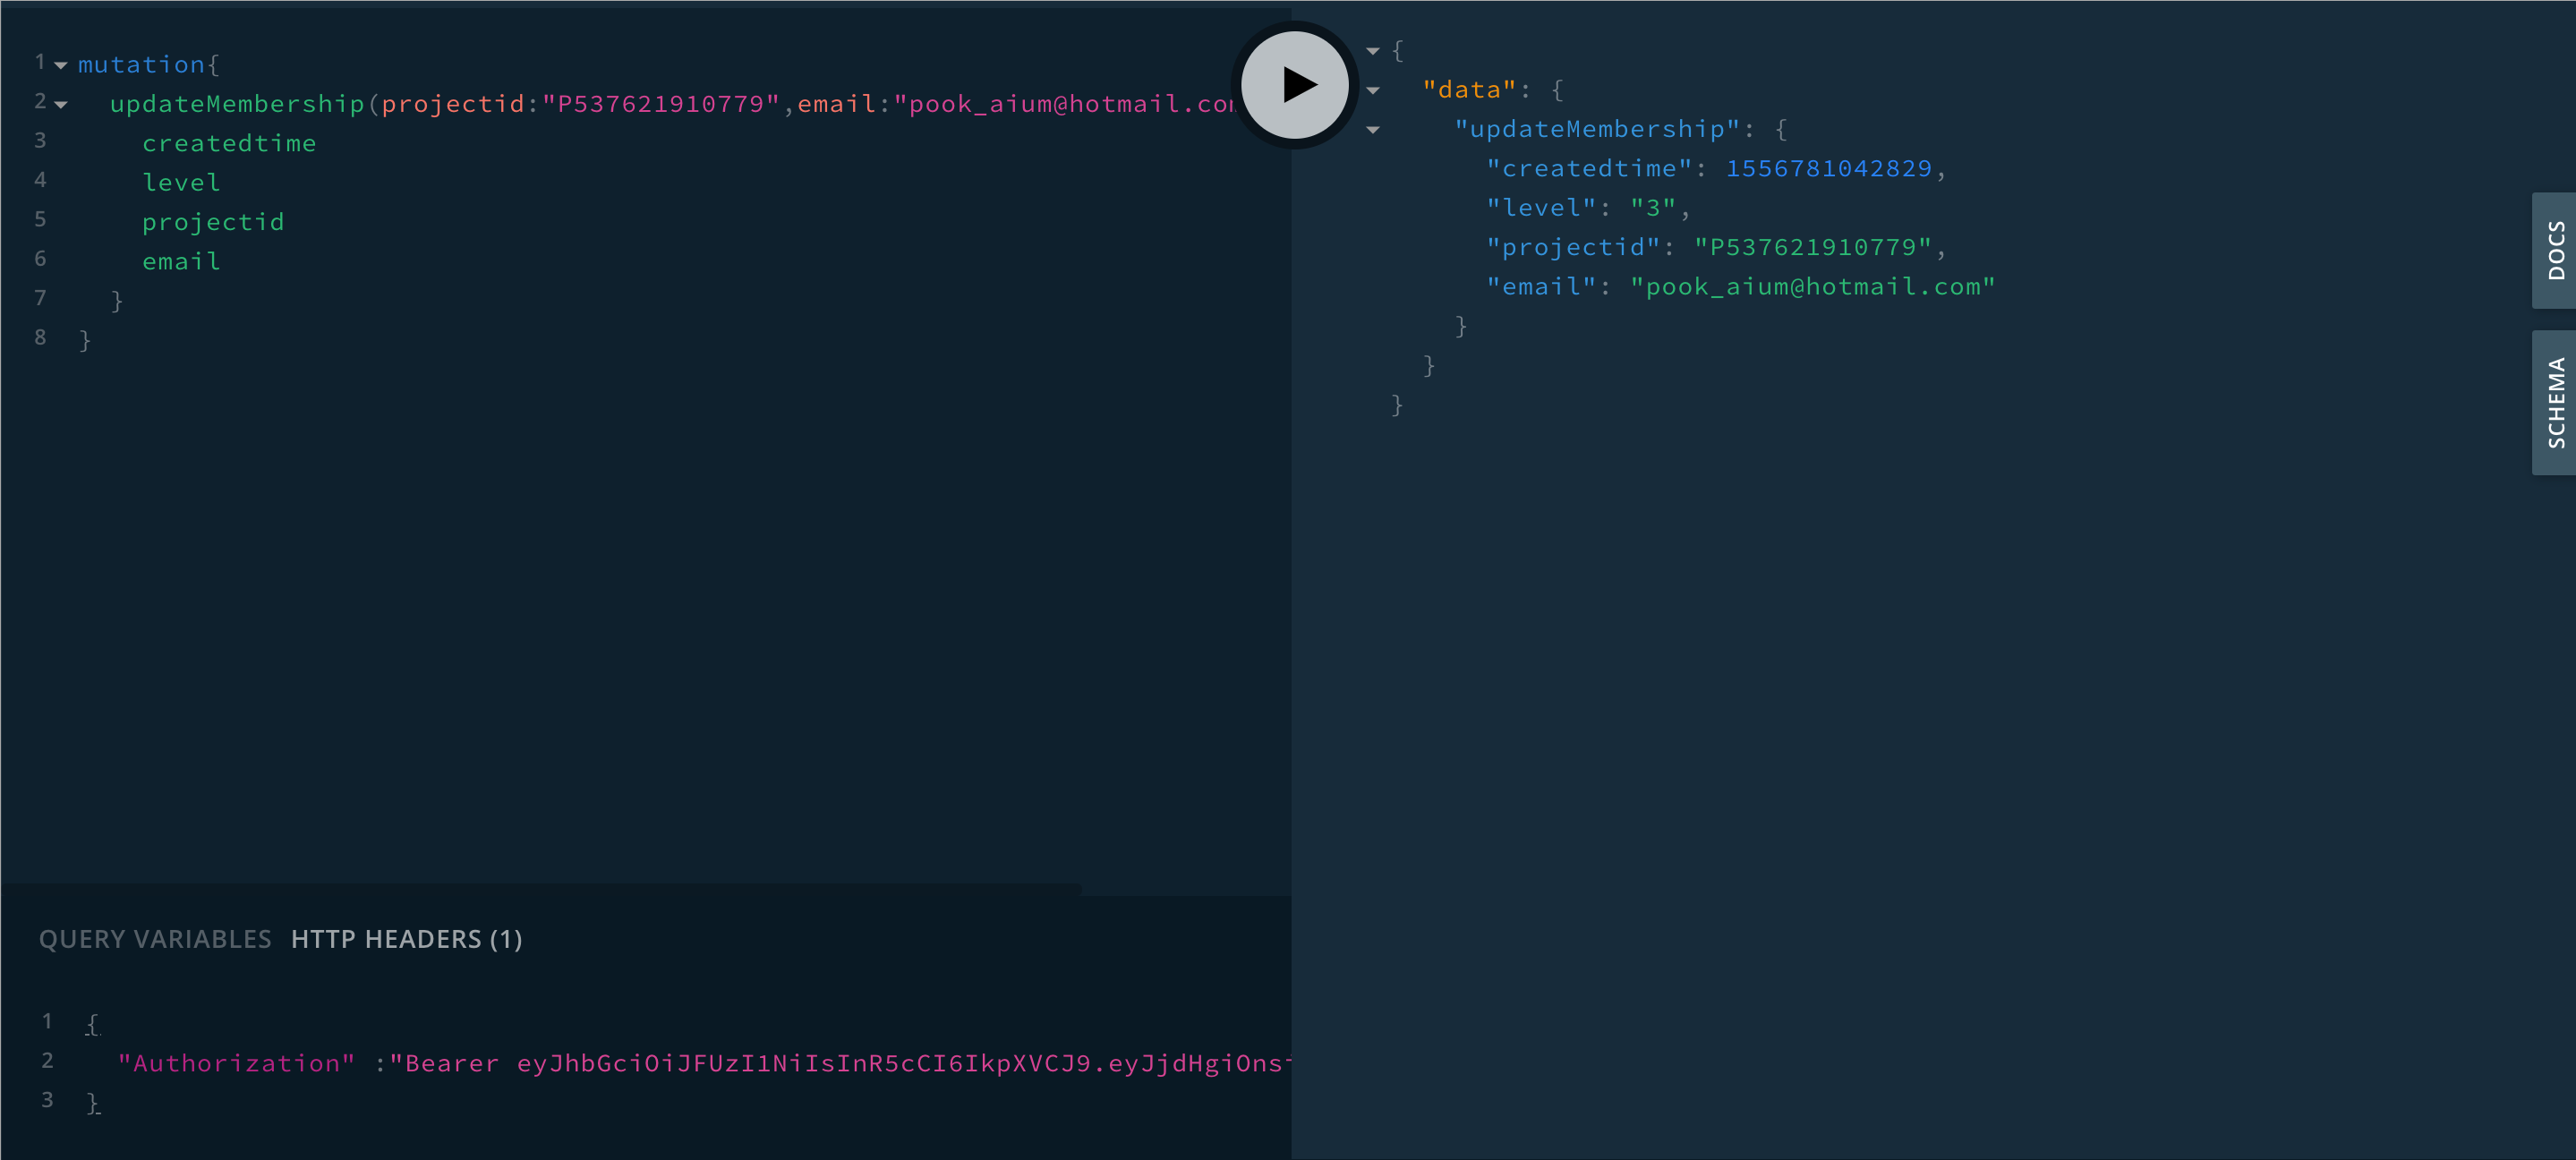Click the level field in the query
Screen dimensions: 2576x1160
[181, 183]
